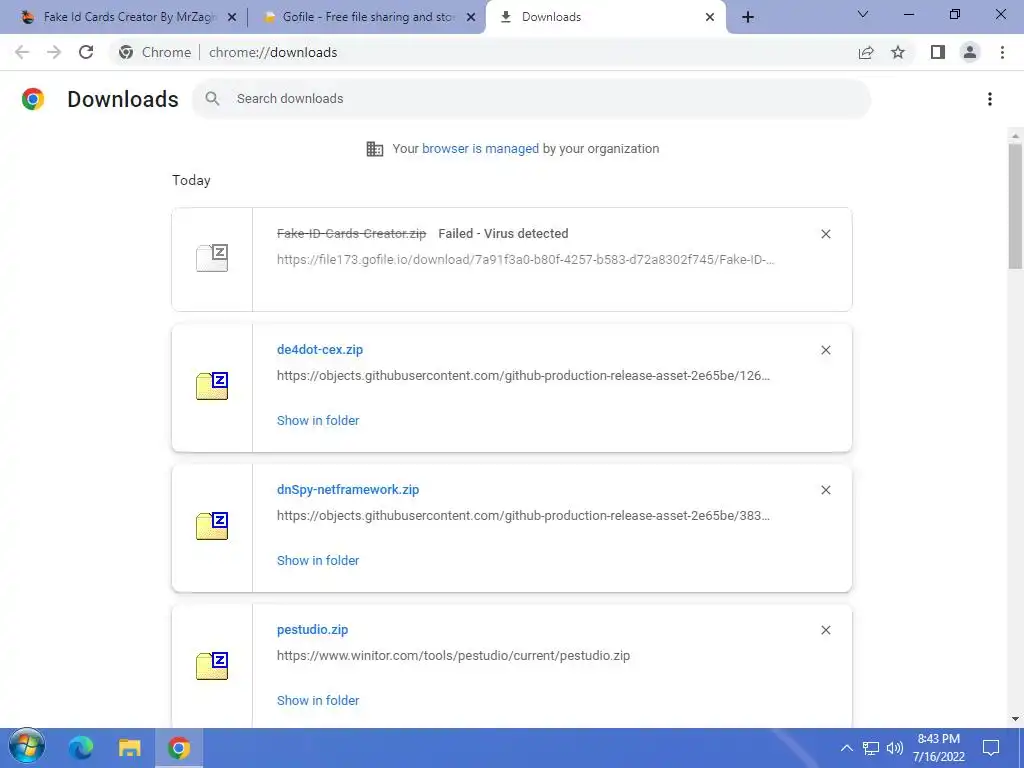The image size is (1024, 768).
Task: Open File Explorer from taskbar
Action: [129, 747]
